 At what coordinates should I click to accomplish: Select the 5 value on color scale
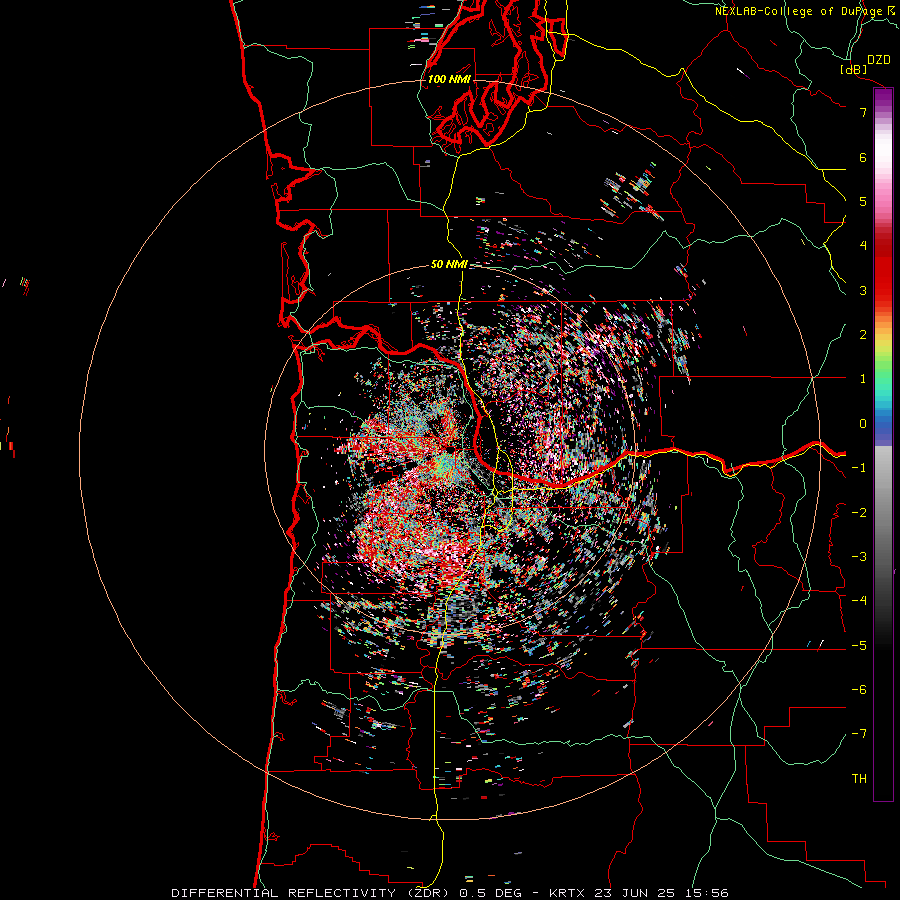tap(863, 201)
